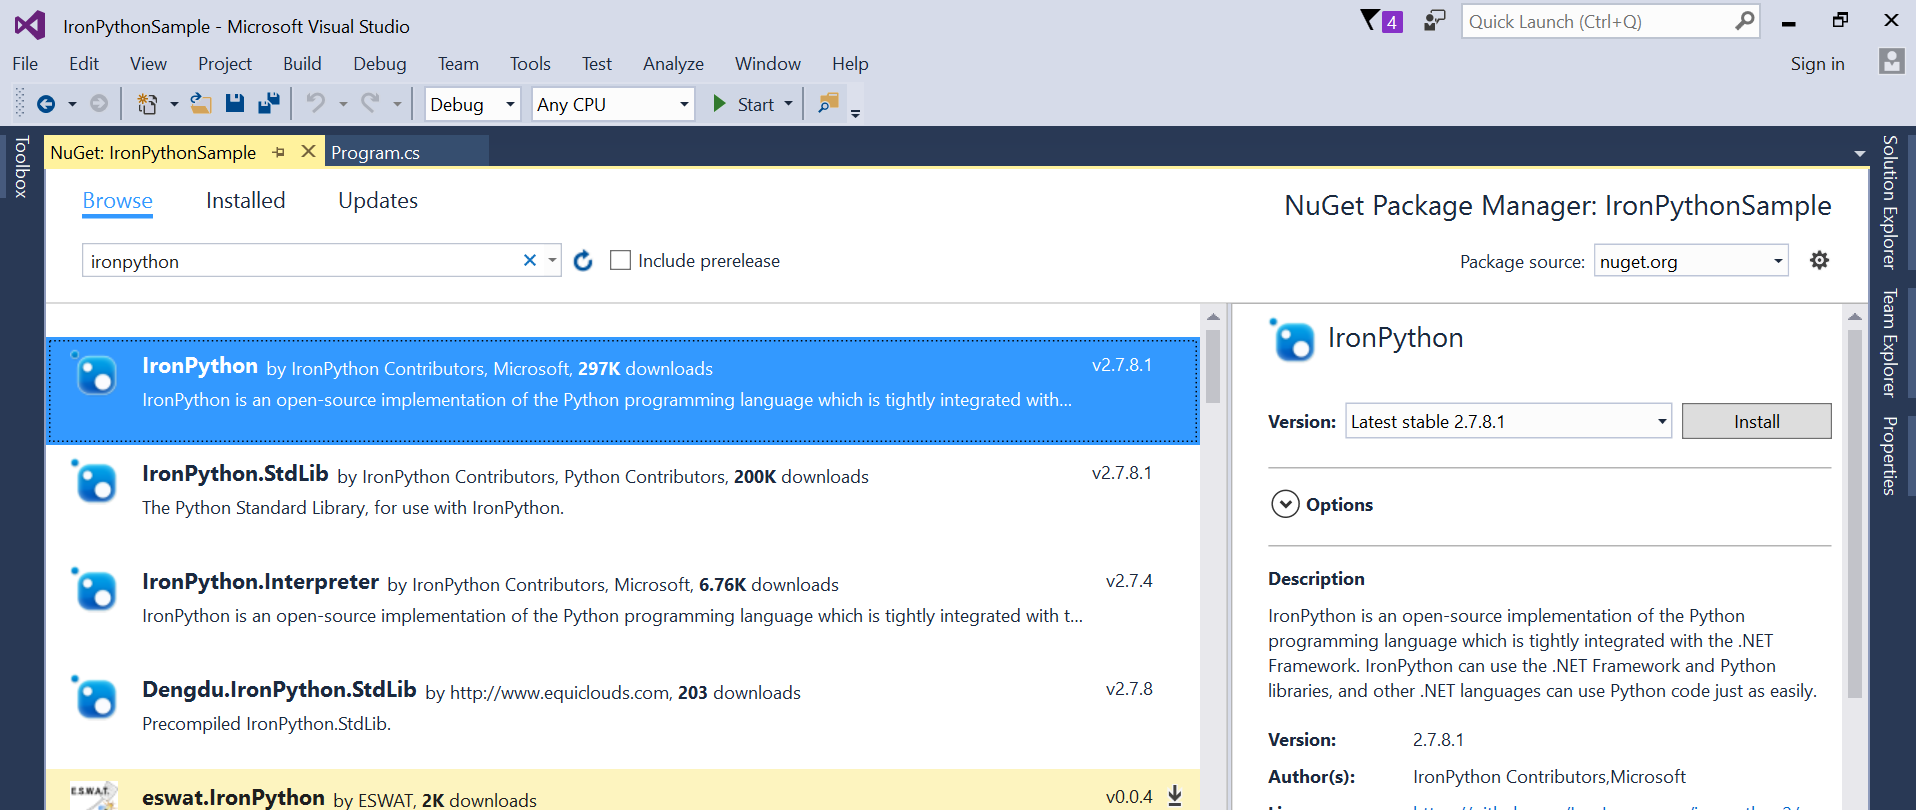Open the Build menu
Image resolution: width=1916 pixels, height=810 pixels.
[302, 63]
